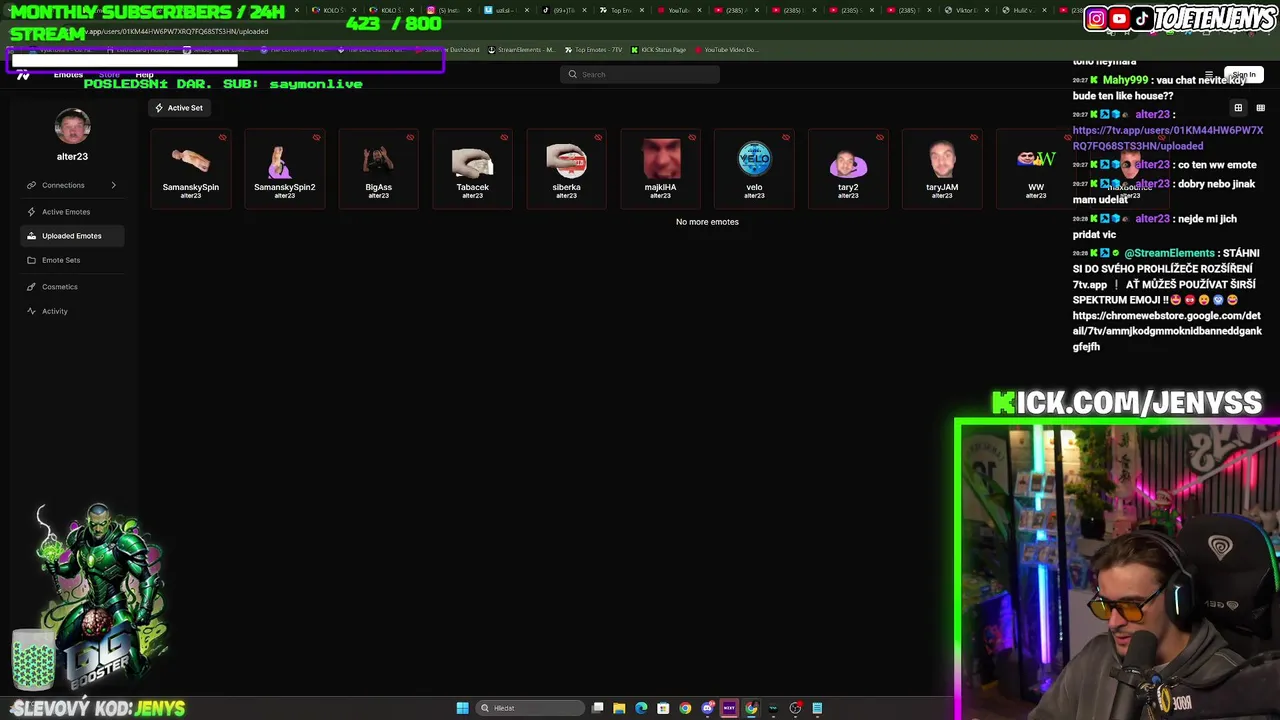This screenshot has height=720, width=1280.
Task: Open the Emotes nav tab
Action: tap(68, 75)
